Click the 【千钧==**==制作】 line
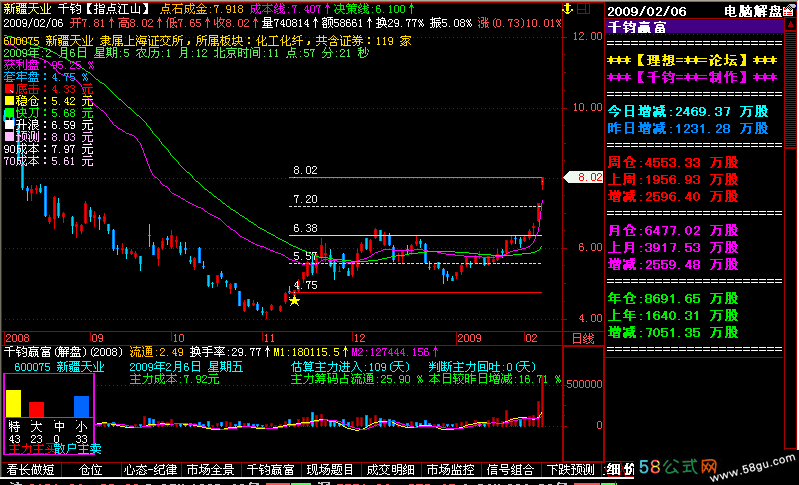The image size is (799, 485). [x=692, y=77]
